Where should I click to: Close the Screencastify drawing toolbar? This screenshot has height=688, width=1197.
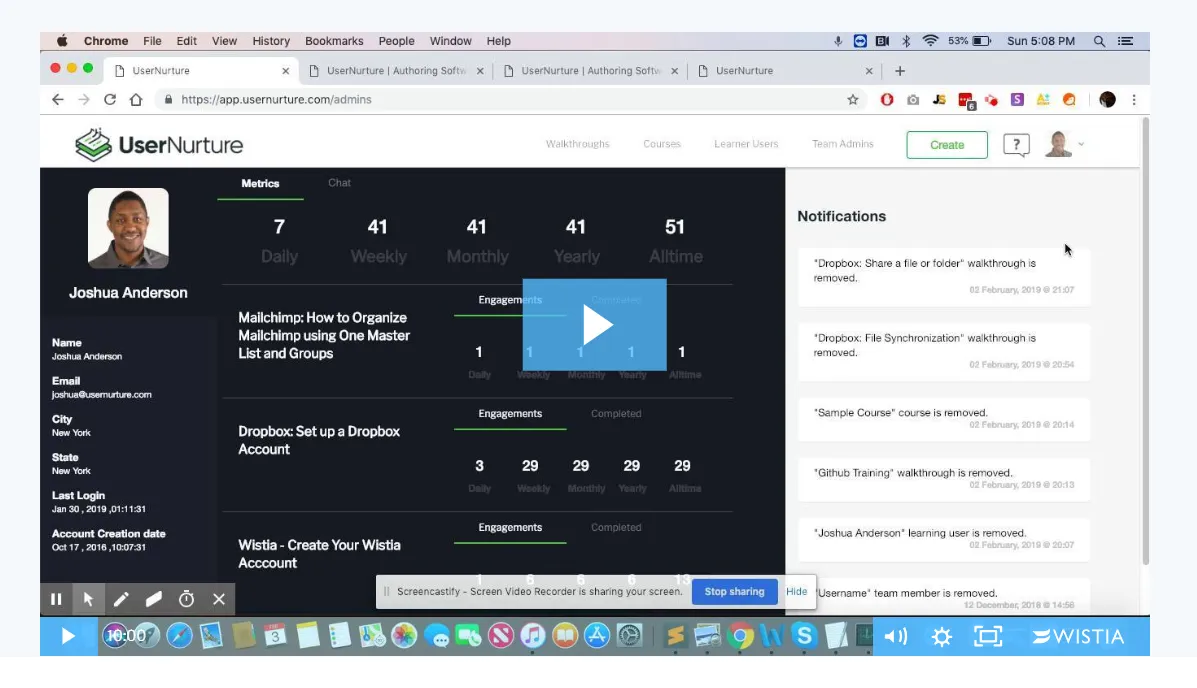tap(219, 599)
